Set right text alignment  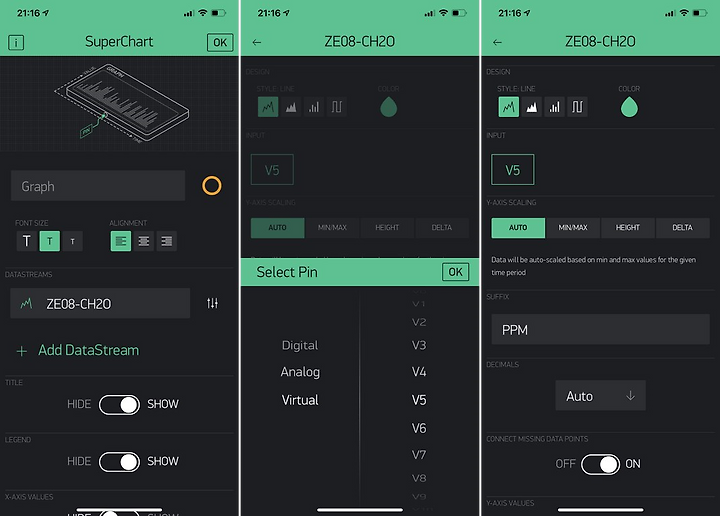[x=167, y=241]
